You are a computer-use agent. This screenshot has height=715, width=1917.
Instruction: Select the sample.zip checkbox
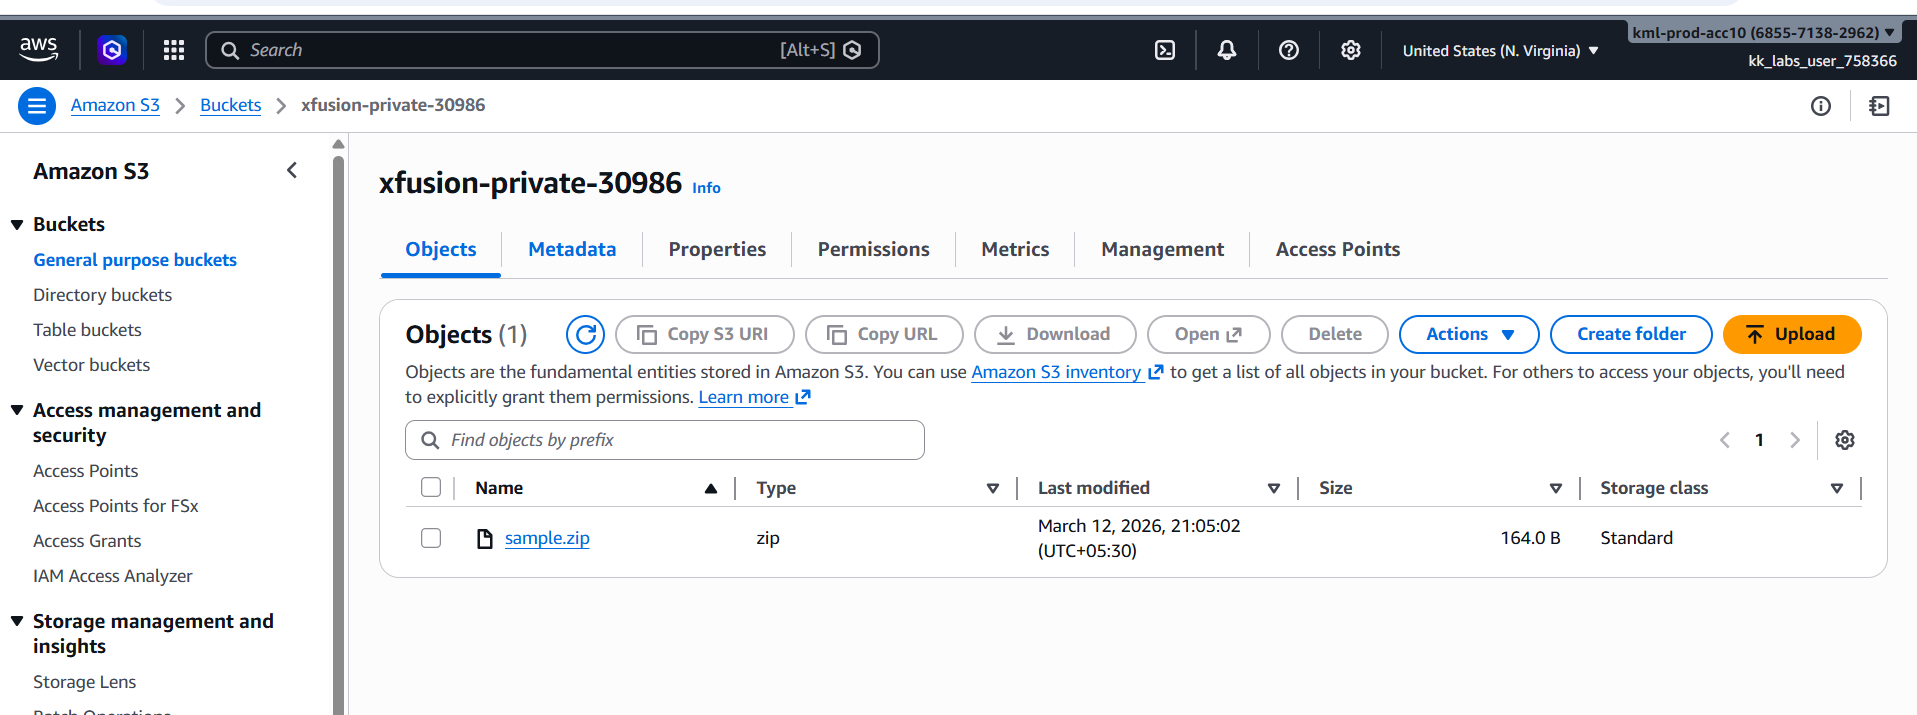431,538
